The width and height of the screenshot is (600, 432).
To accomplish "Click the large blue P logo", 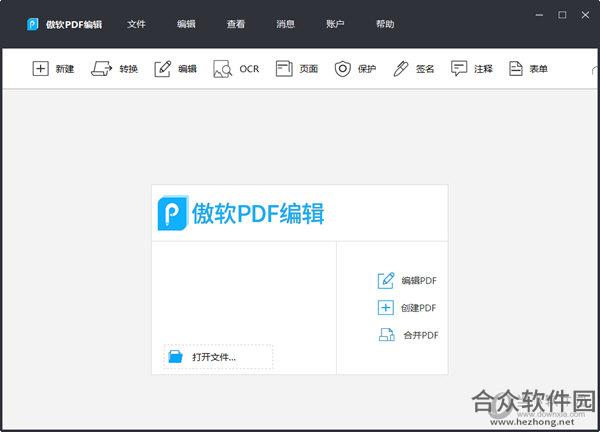I will 173,213.
